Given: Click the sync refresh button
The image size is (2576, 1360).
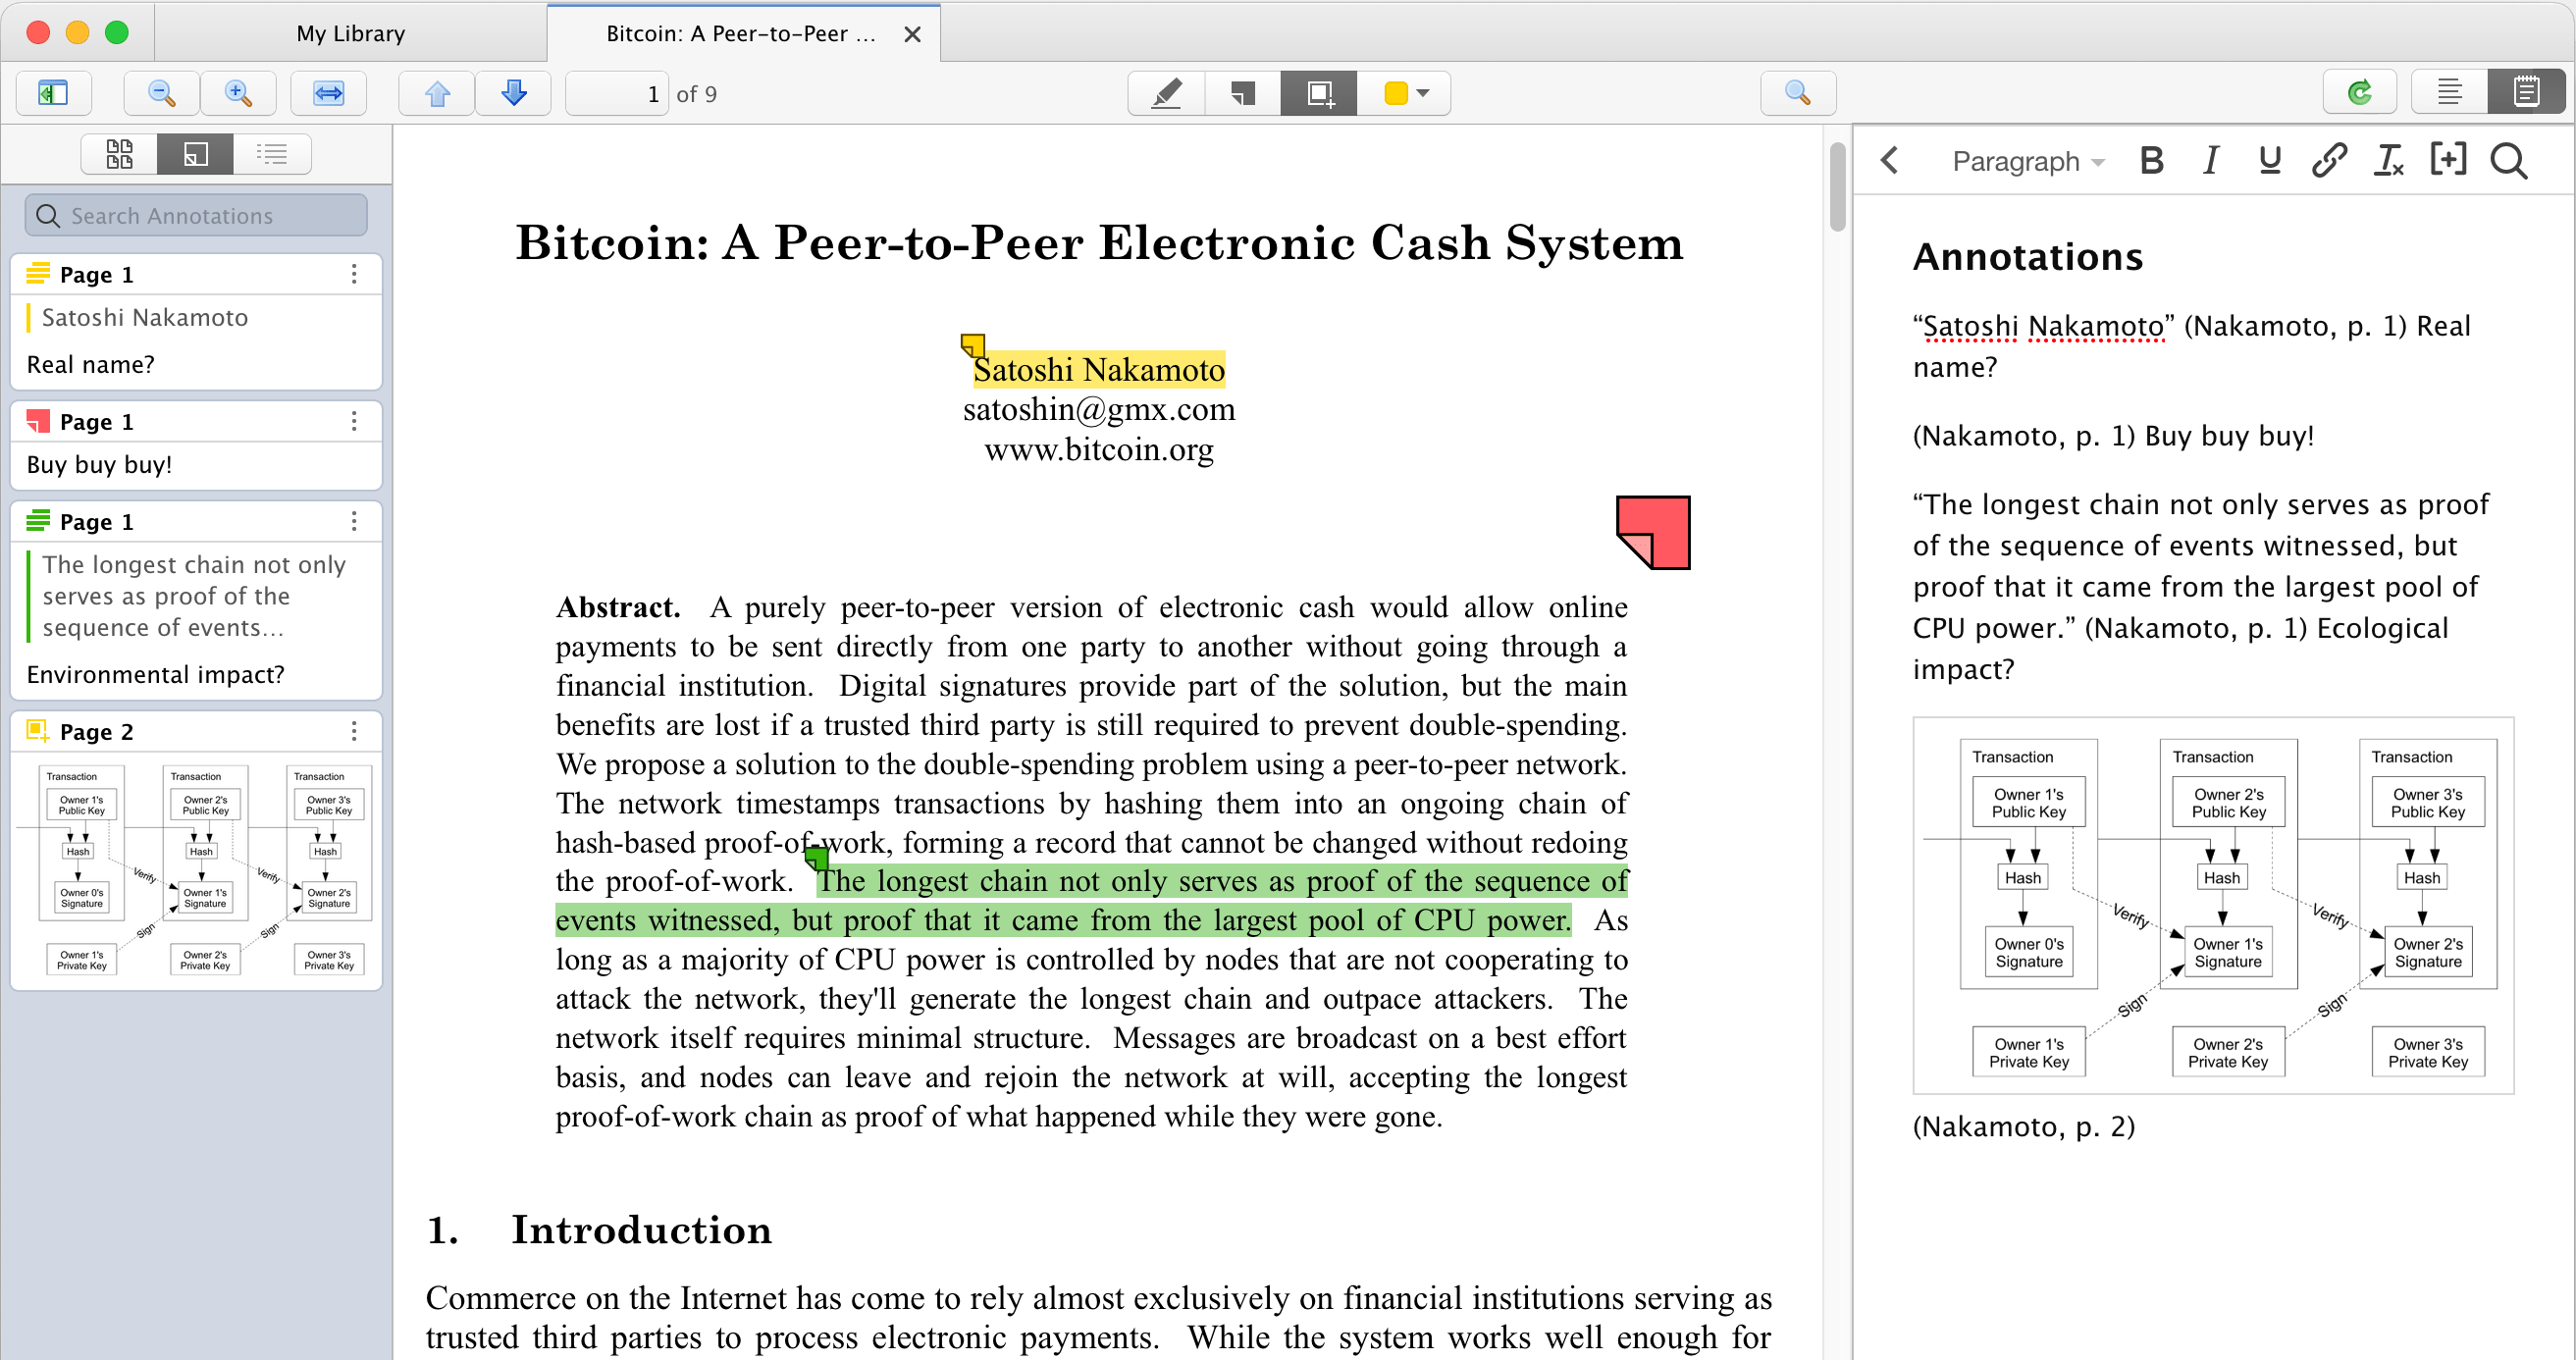Looking at the screenshot, I should (2359, 93).
